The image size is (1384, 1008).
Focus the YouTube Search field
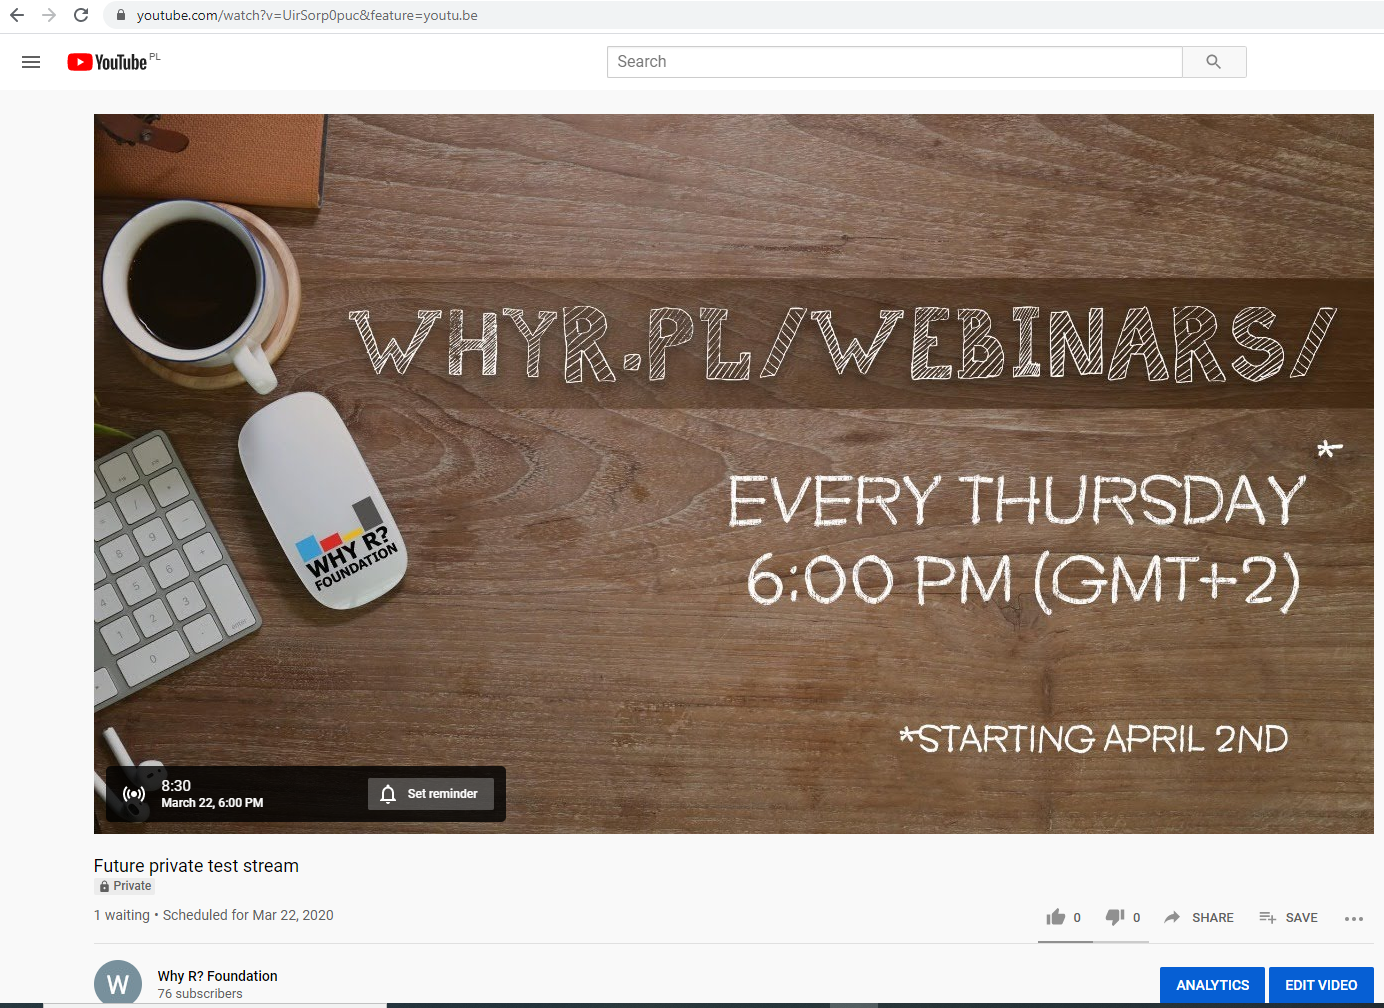pyautogui.click(x=894, y=62)
